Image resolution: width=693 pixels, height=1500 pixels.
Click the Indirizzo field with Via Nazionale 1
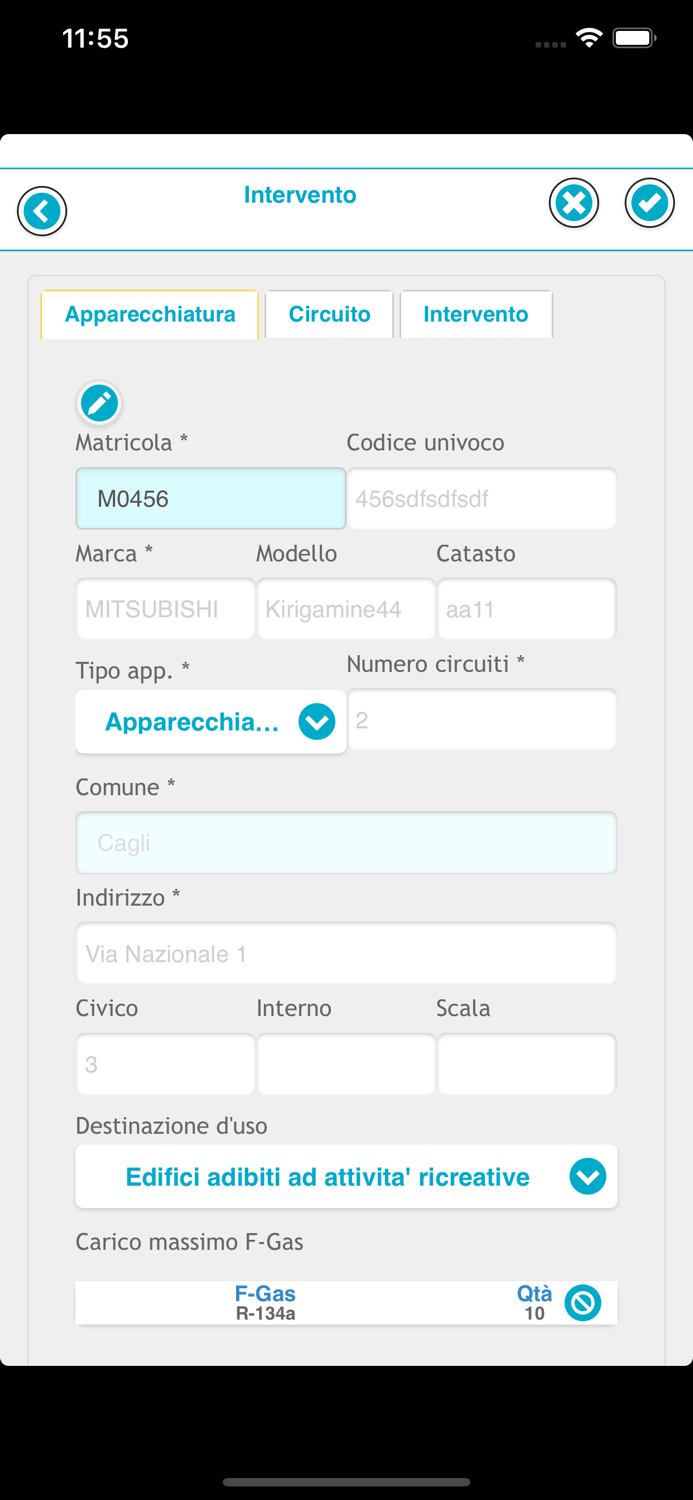(x=346, y=953)
